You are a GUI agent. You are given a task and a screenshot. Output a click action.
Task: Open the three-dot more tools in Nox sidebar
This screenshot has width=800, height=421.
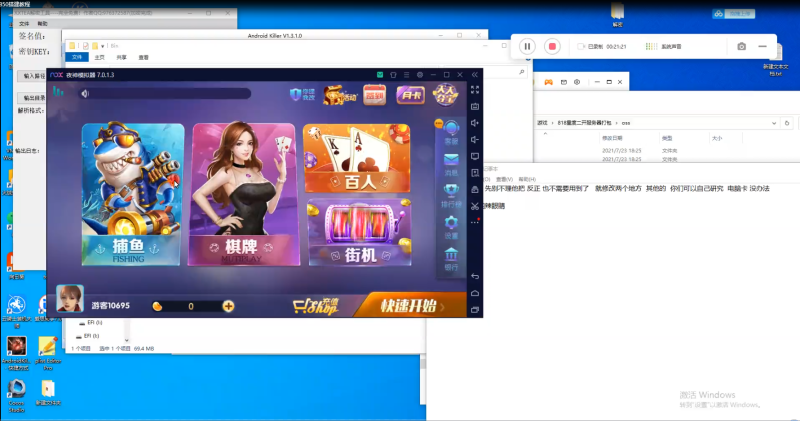475,222
